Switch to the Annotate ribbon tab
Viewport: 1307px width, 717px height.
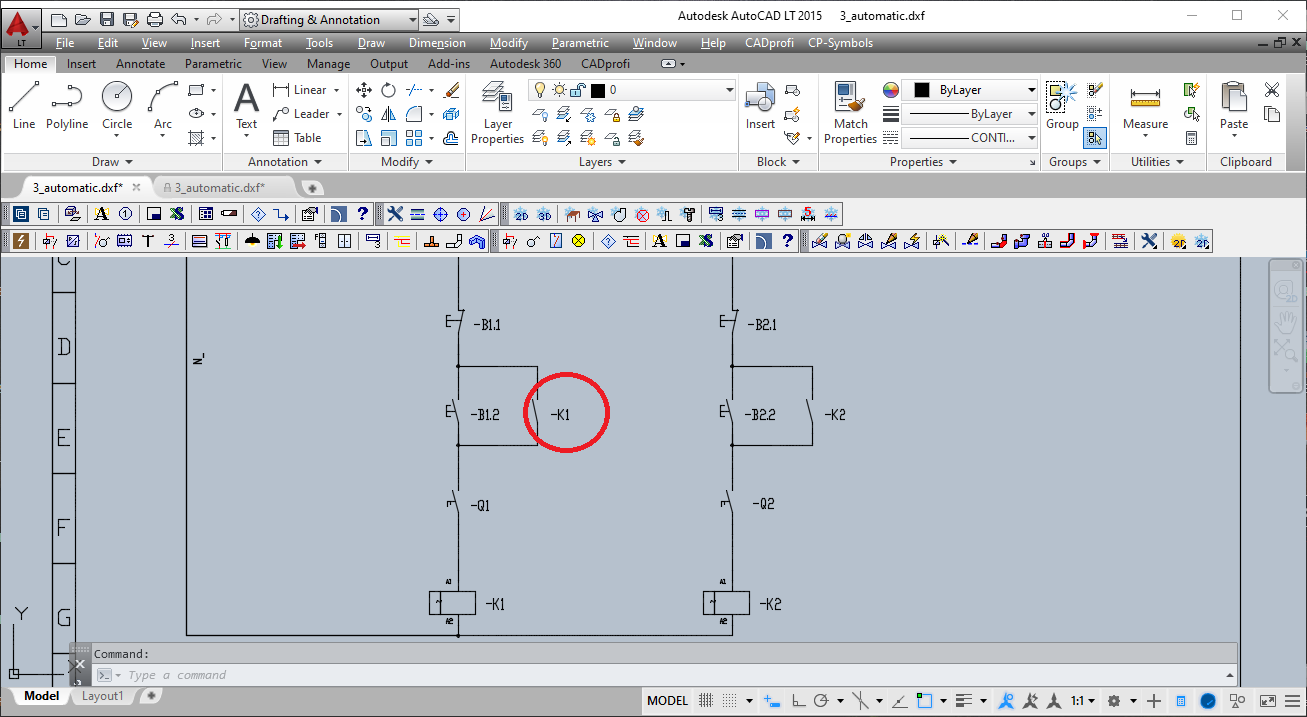coord(140,64)
